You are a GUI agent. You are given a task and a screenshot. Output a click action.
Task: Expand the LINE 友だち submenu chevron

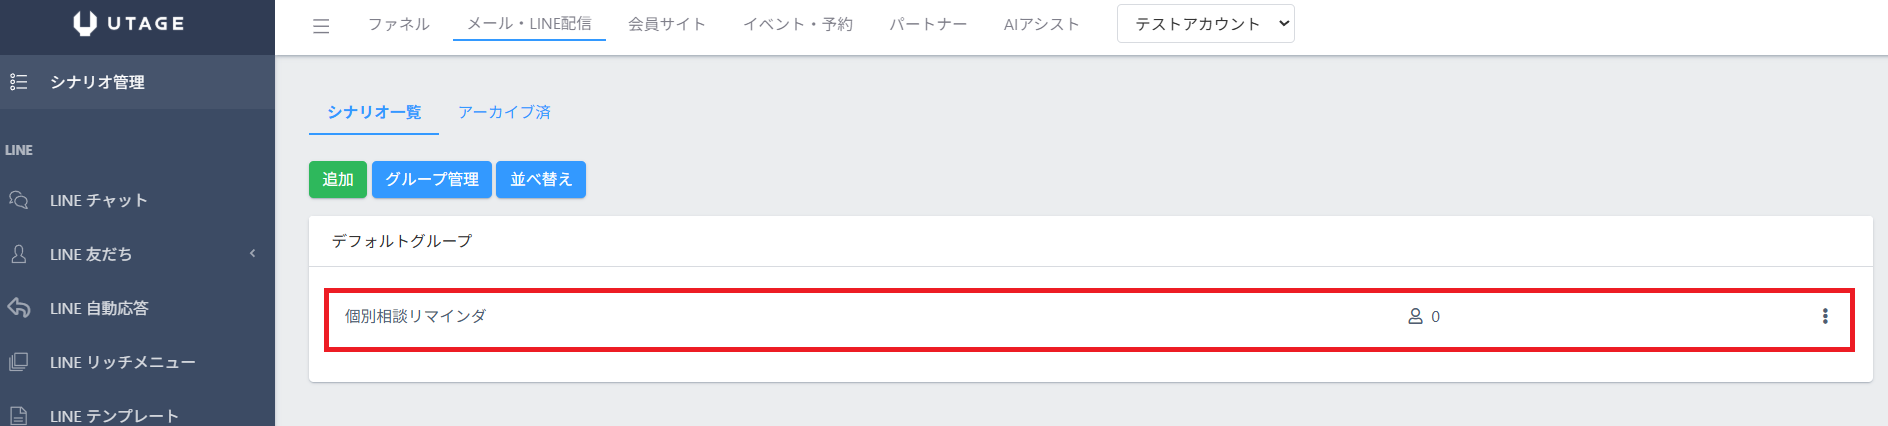[x=252, y=254]
